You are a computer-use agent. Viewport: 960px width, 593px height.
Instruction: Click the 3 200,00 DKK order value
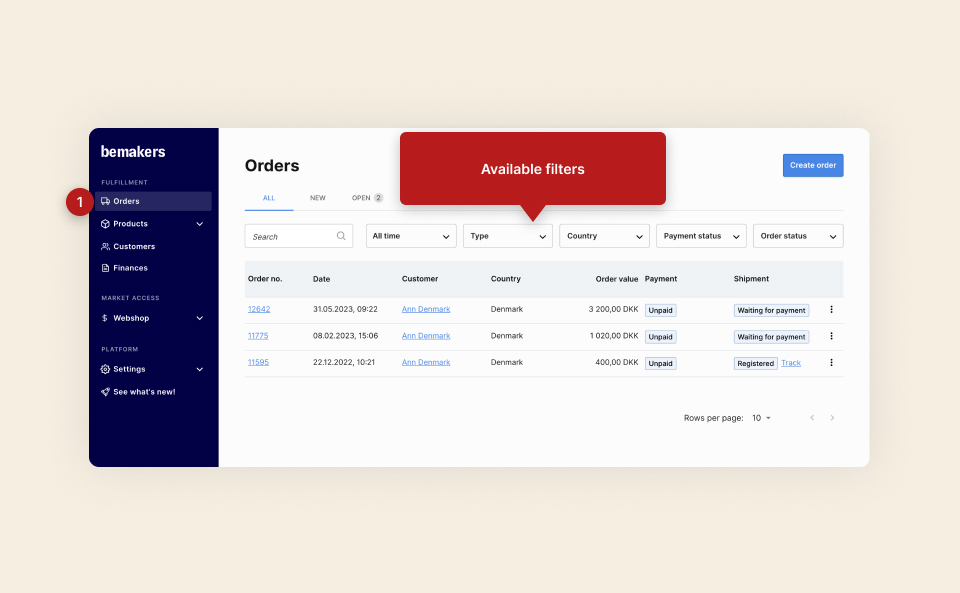[613, 309]
